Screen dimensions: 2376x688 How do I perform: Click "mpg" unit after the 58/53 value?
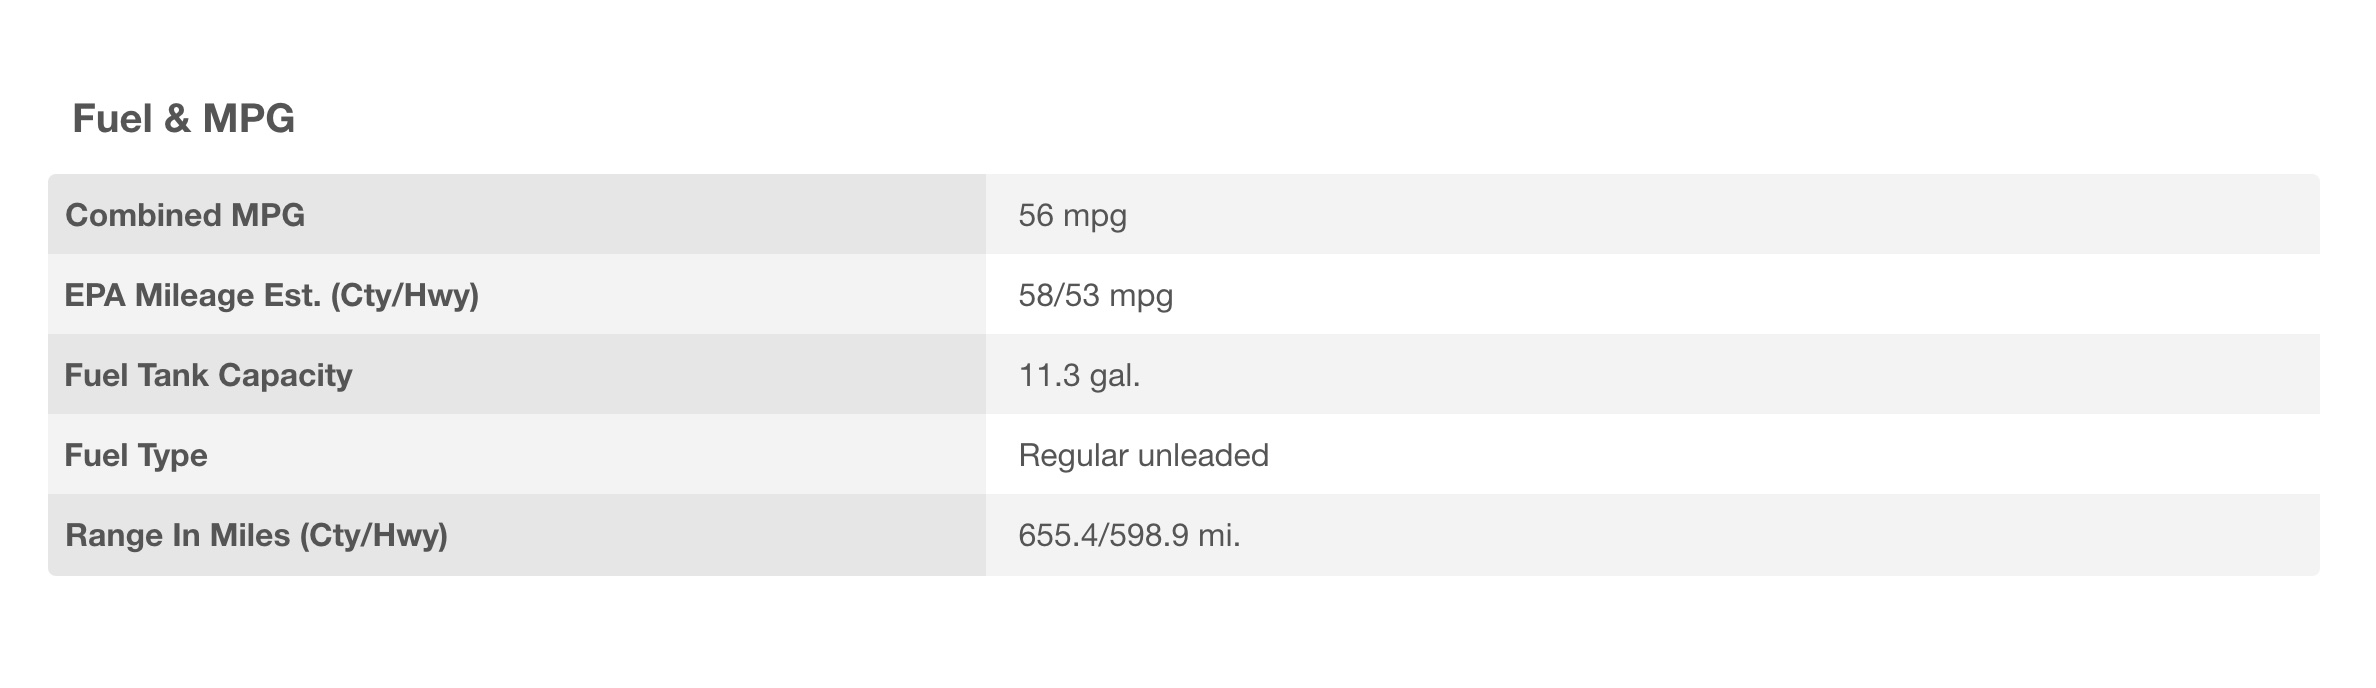pos(1141,297)
